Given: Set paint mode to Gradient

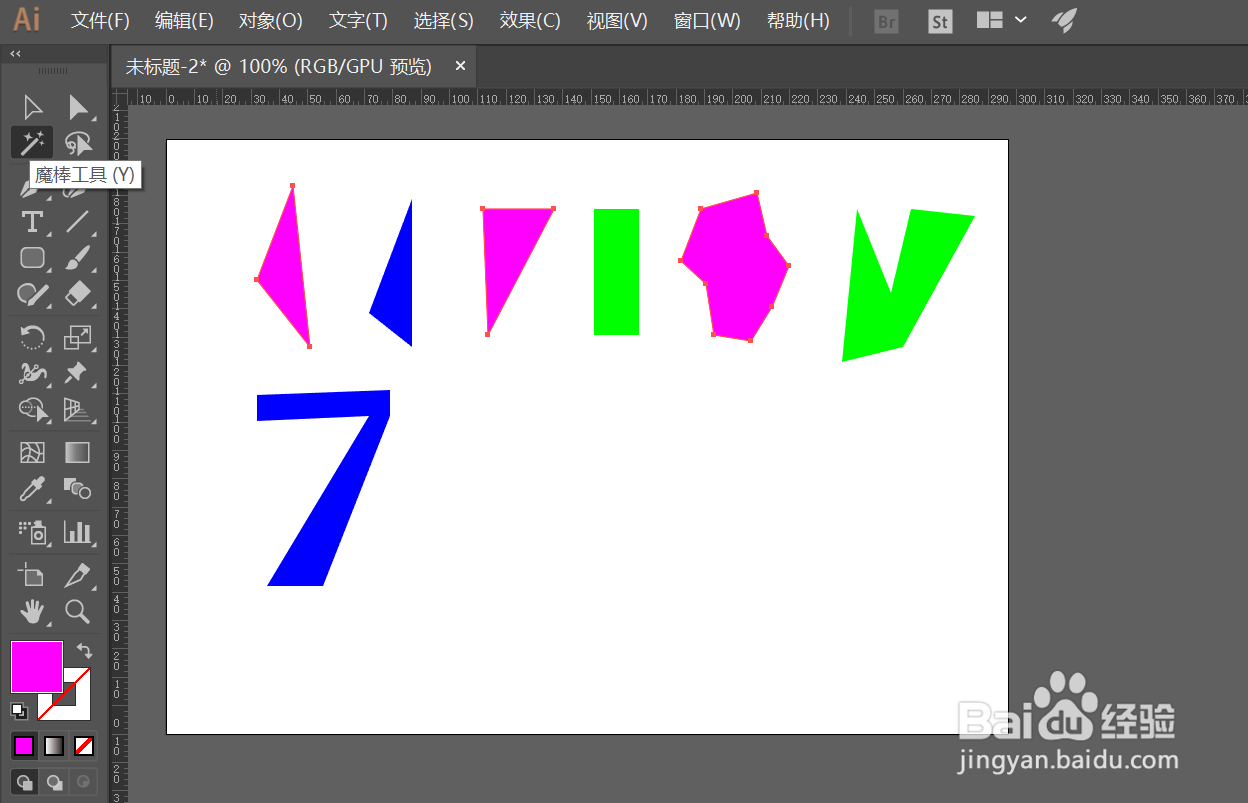Looking at the screenshot, I should 54,746.
